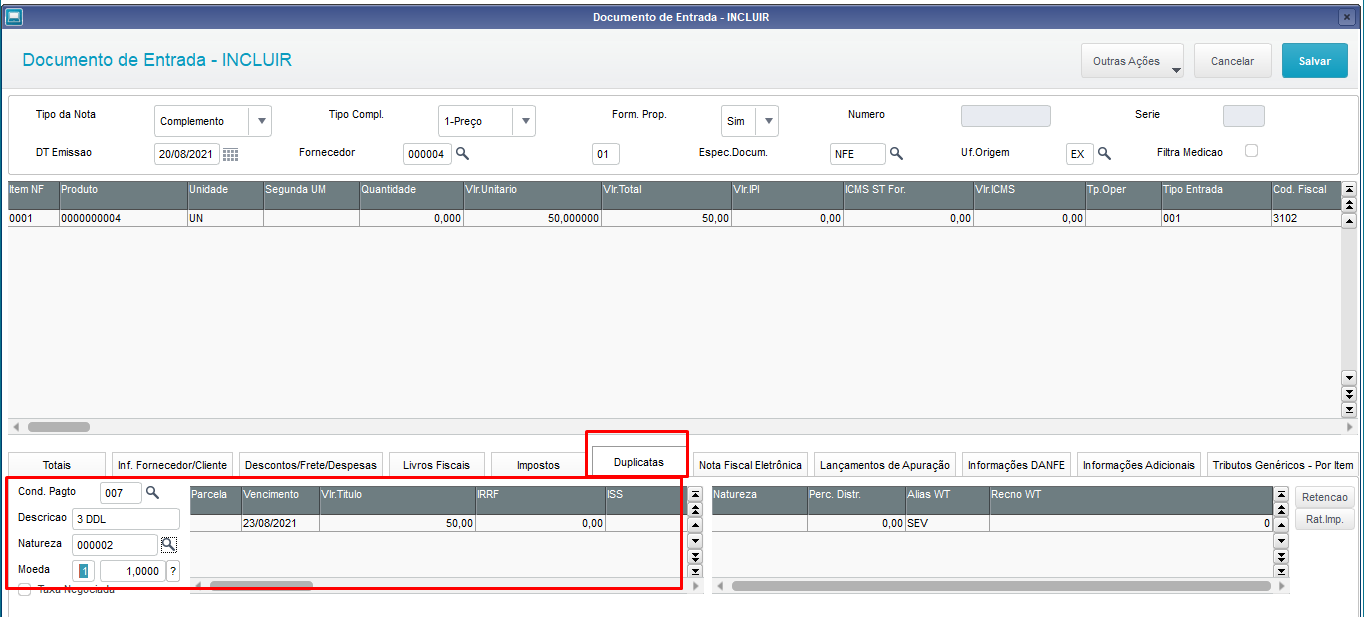The height and width of the screenshot is (617, 1364).
Task: Page down in Natureza grid
Action: (1281, 556)
